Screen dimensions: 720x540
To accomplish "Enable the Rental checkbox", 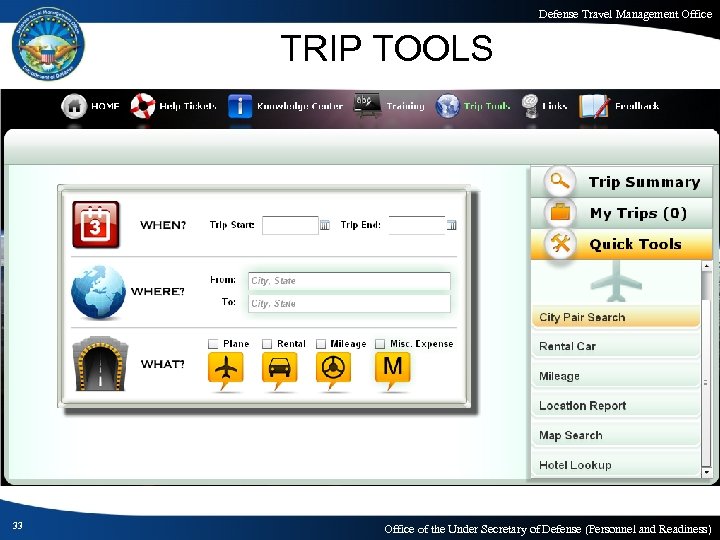I will pyautogui.click(x=267, y=344).
